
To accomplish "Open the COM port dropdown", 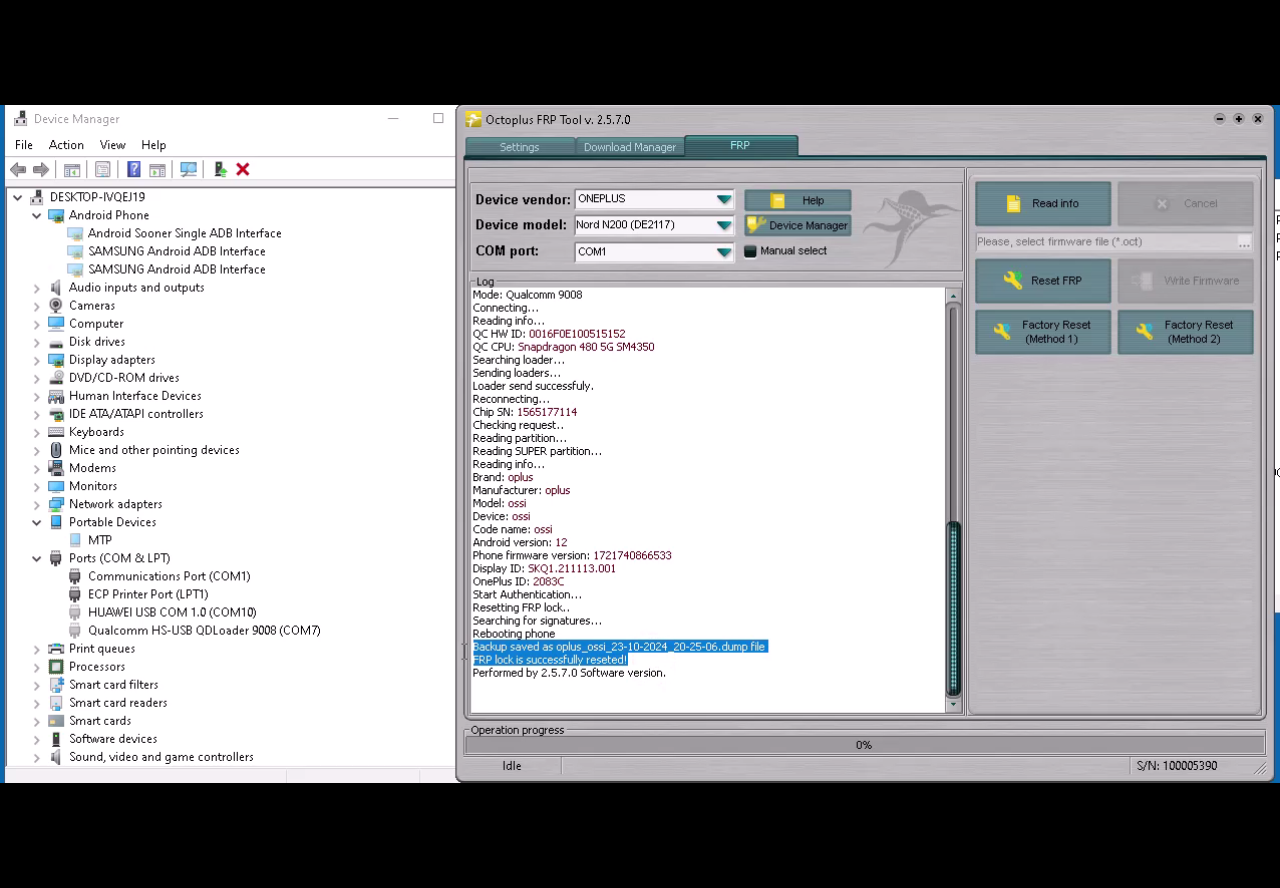I will 723,252.
